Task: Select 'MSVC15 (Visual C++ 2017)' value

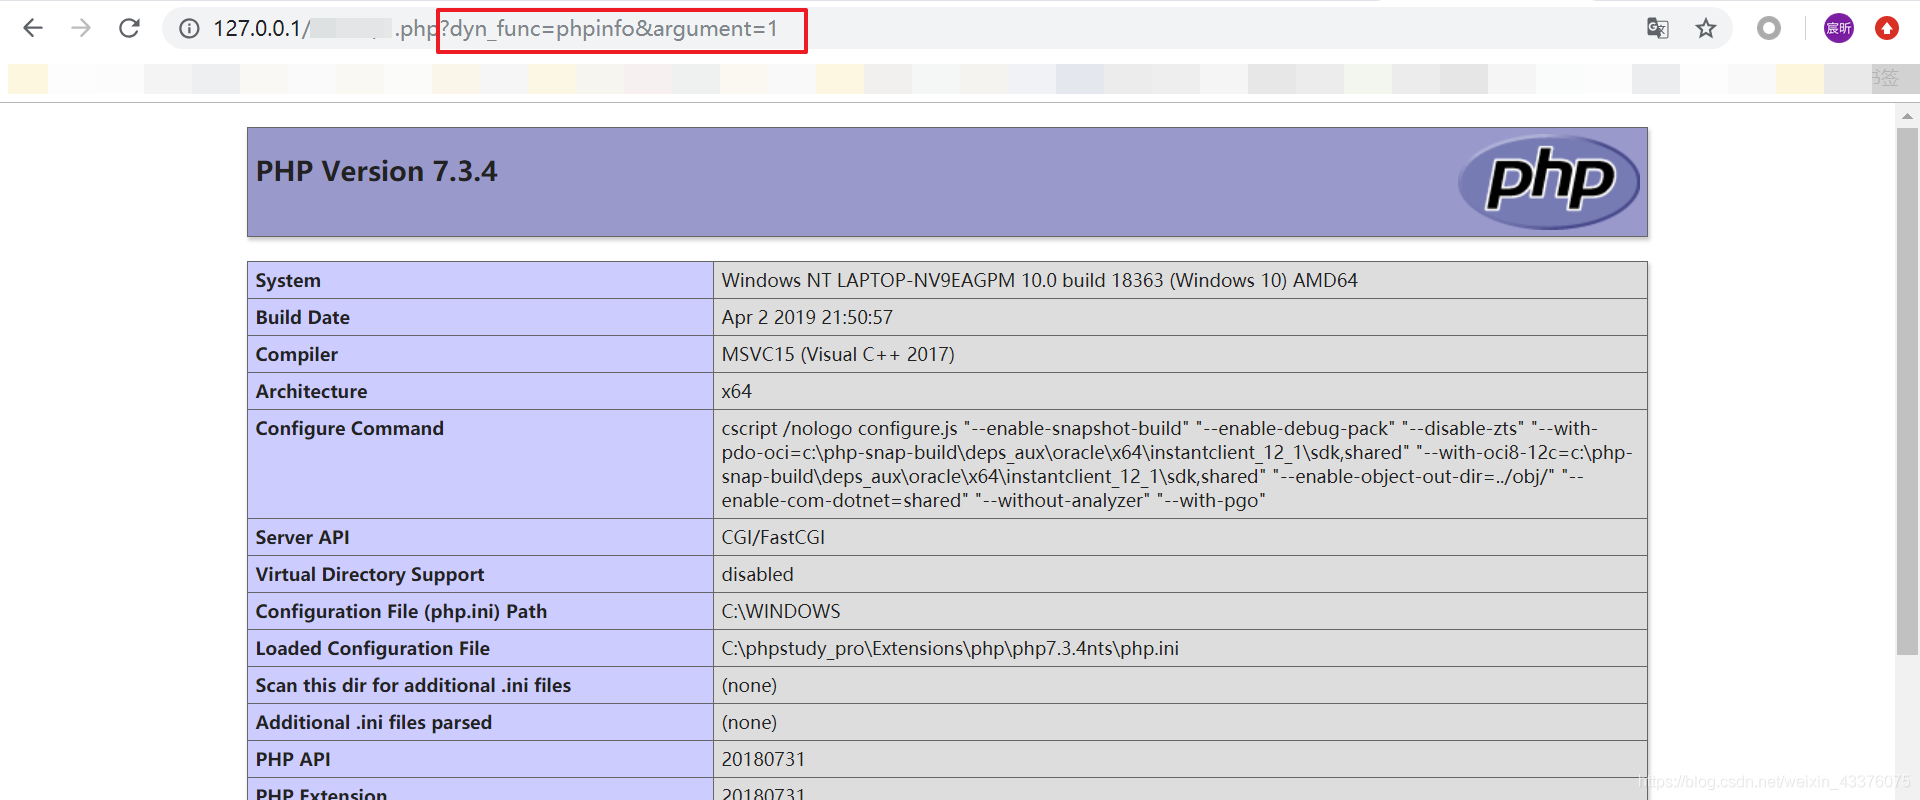Action: [838, 354]
